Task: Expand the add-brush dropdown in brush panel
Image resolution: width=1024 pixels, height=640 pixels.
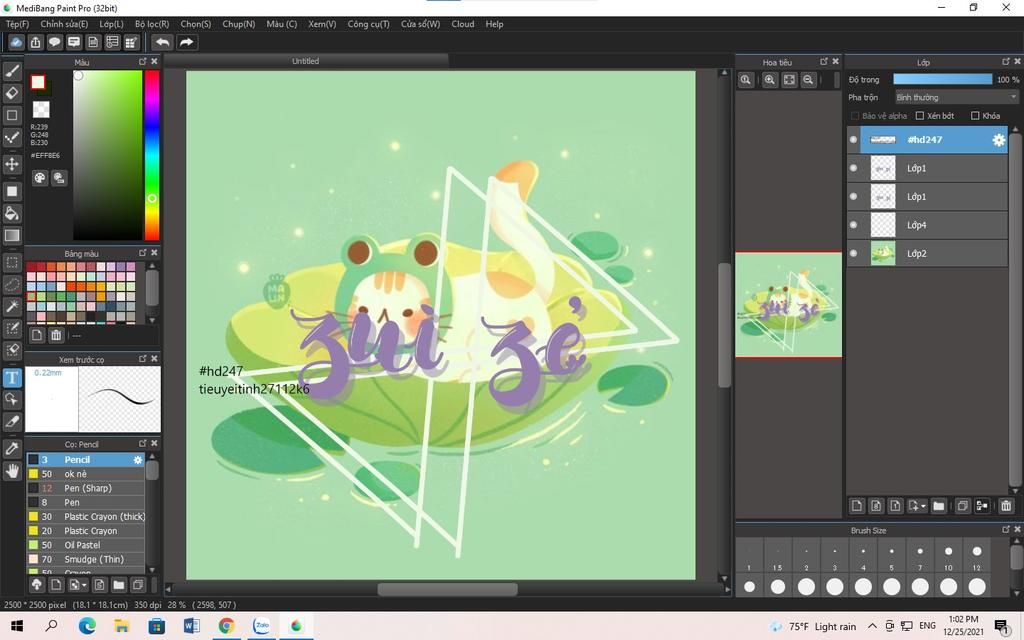Action: pos(78,584)
